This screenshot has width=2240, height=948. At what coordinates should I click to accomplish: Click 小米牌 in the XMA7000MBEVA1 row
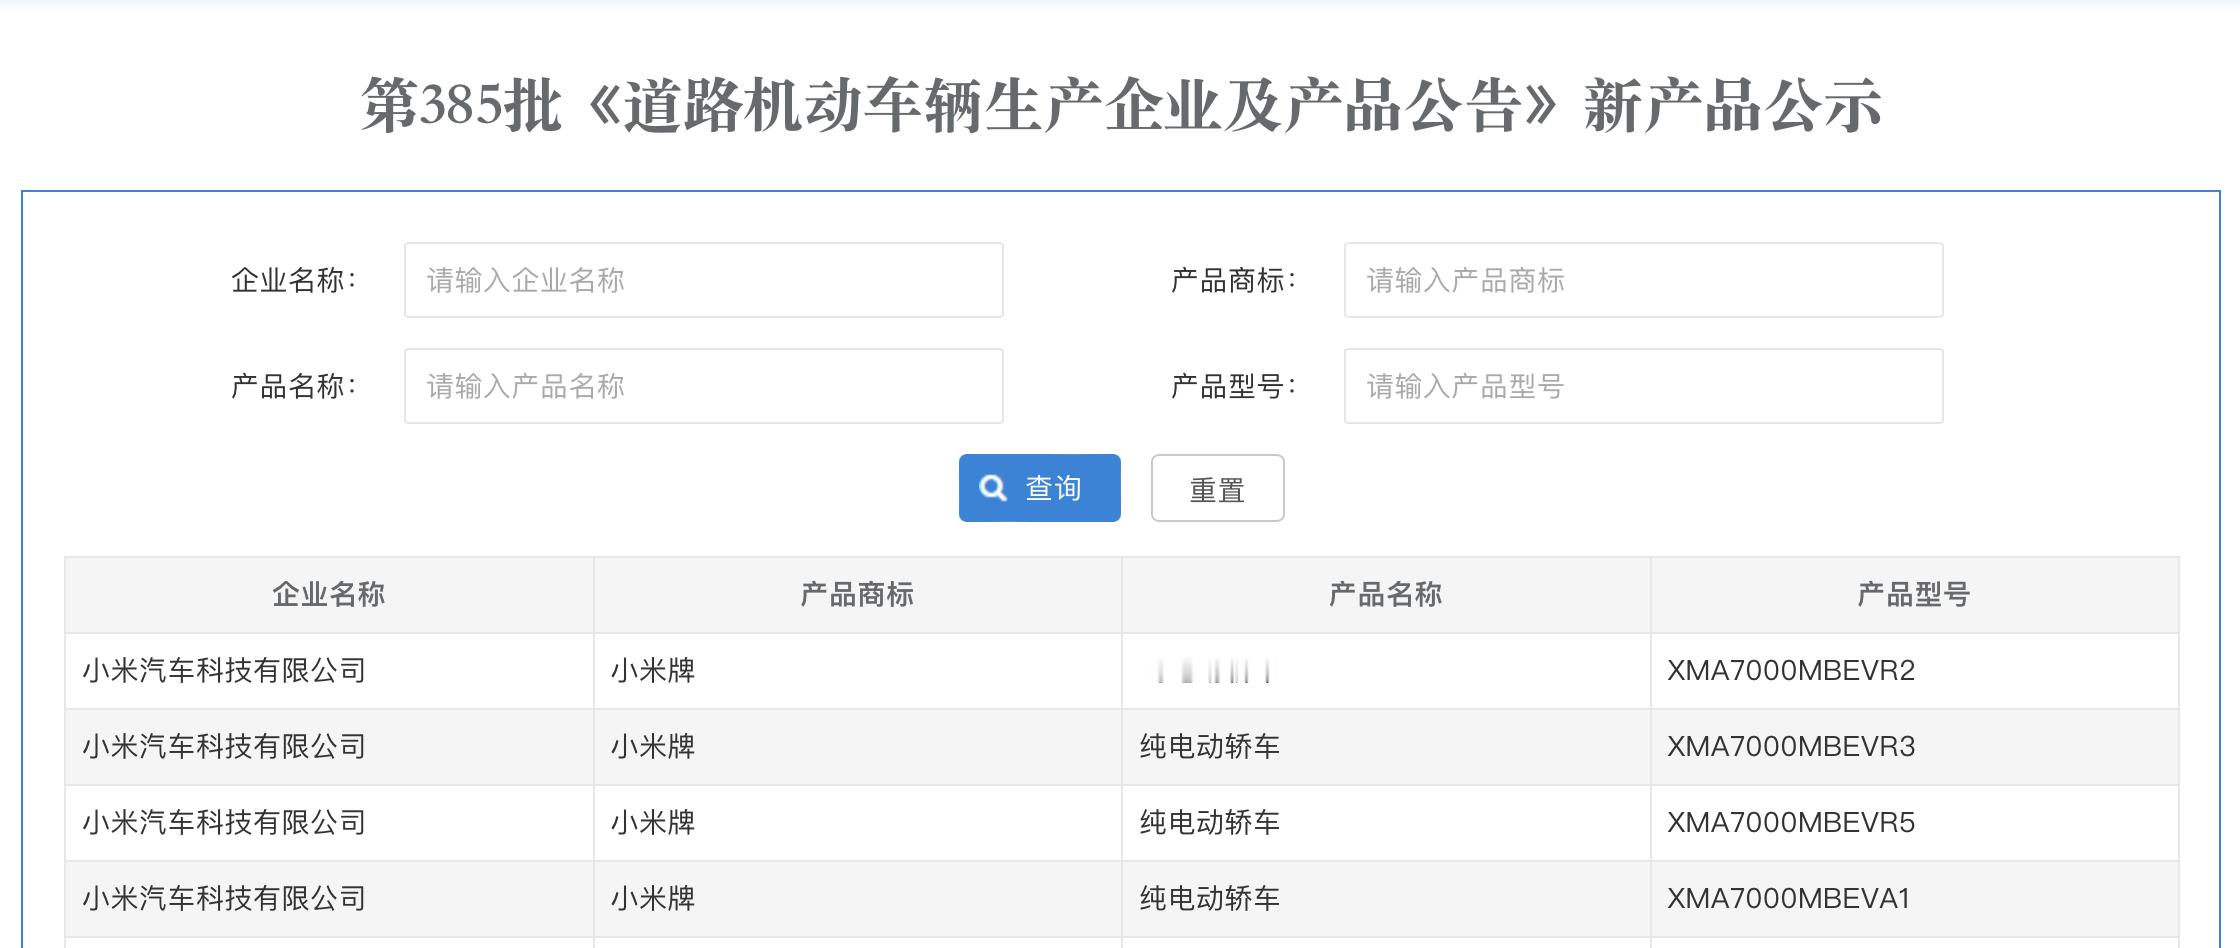click(653, 898)
